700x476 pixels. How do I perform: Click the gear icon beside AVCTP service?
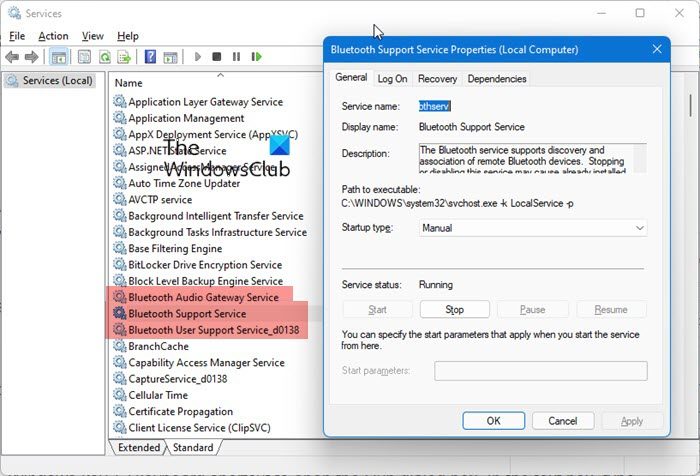[119, 200]
